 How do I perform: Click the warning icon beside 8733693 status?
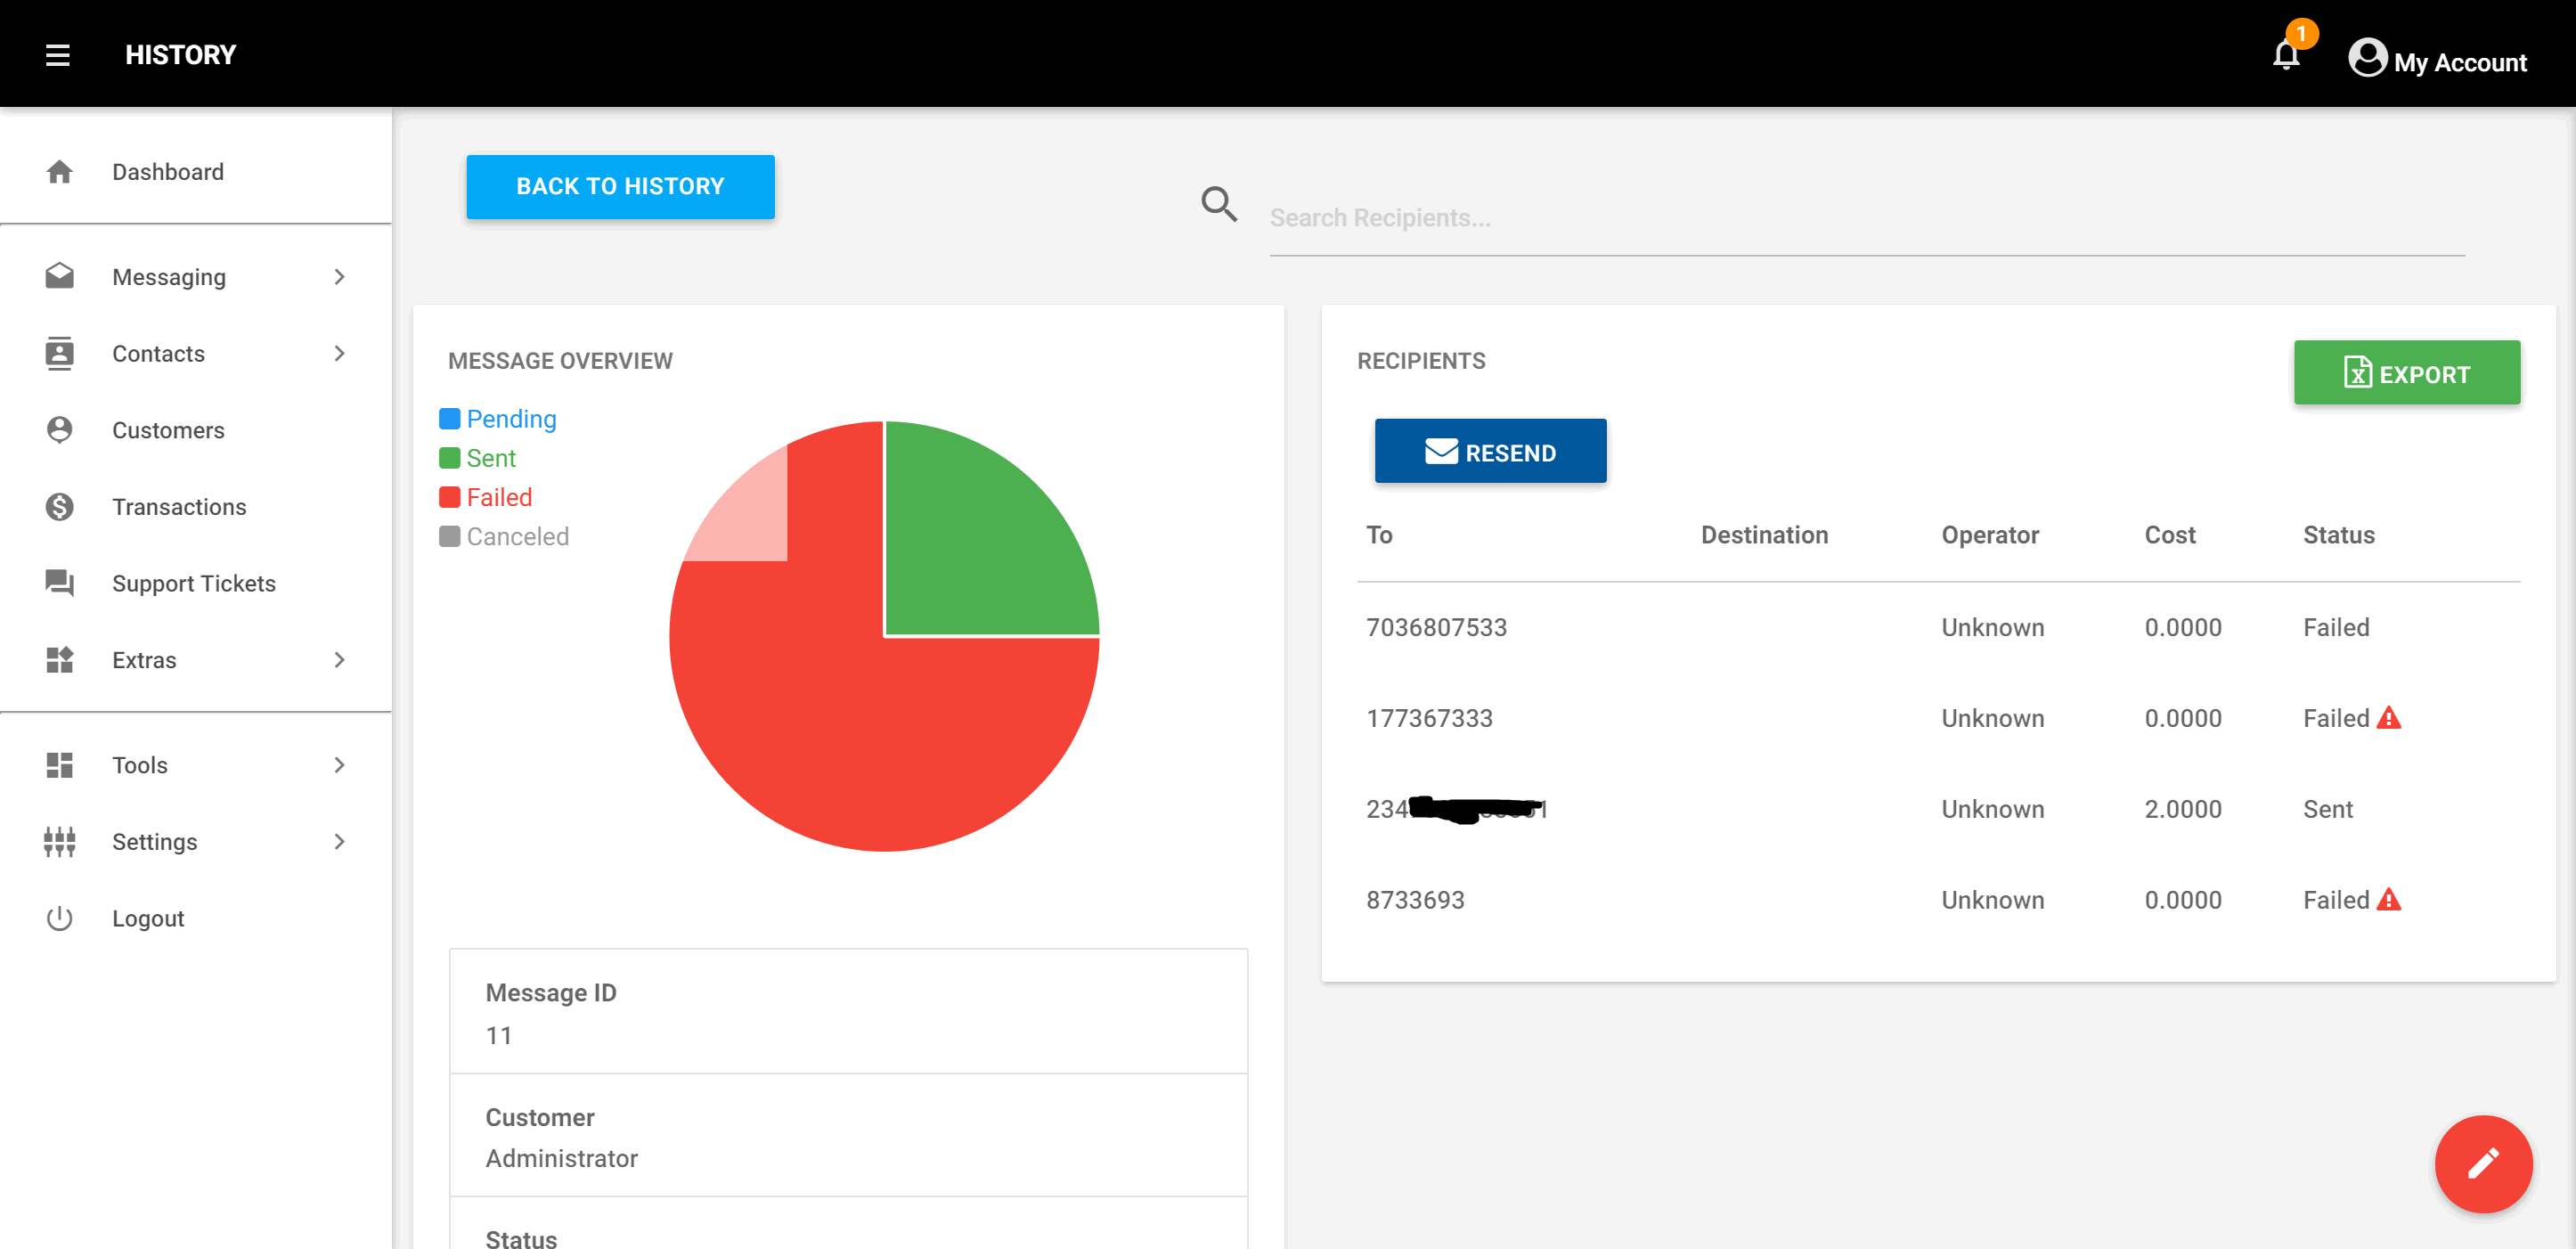(x=2389, y=899)
